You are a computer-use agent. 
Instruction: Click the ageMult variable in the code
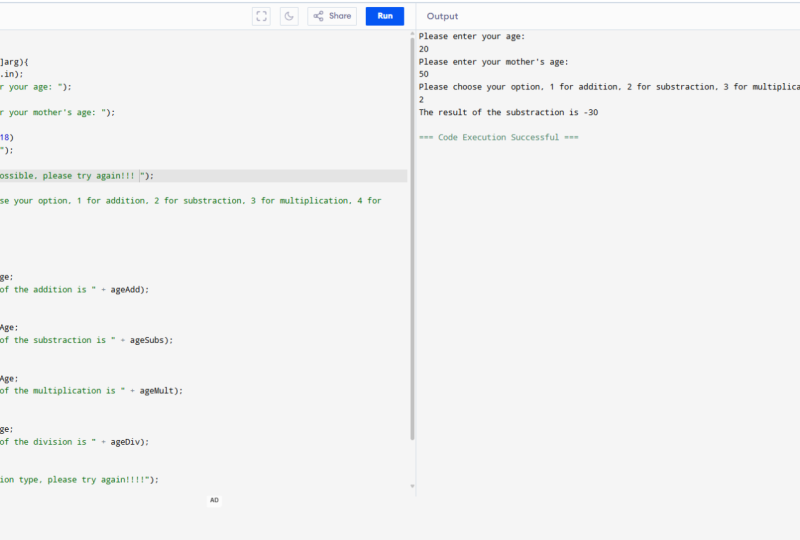[x=159, y=391]
